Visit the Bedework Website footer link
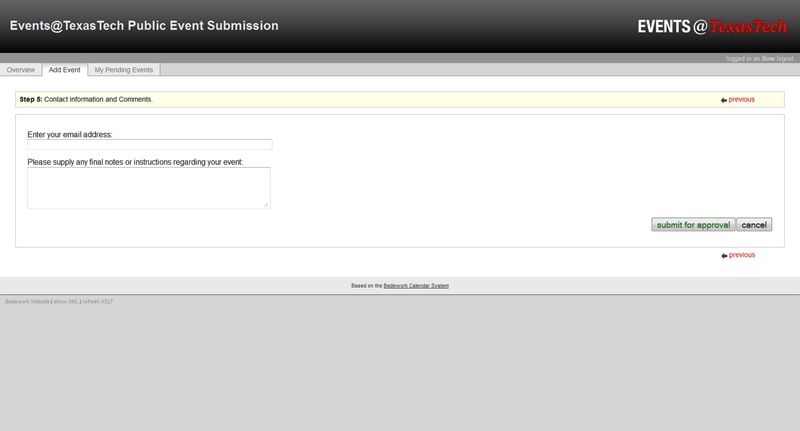800x431 pixels. 28,302
